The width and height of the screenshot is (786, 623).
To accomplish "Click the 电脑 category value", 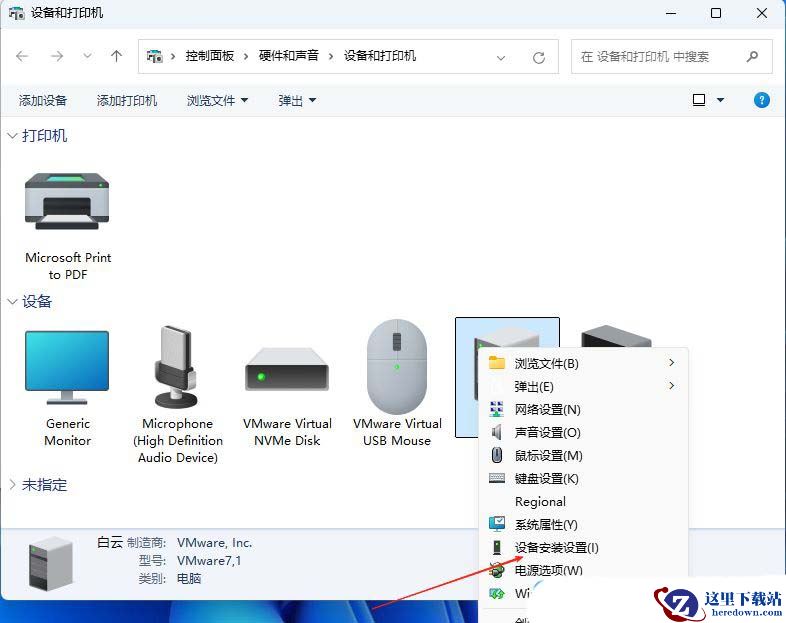I will pyautogui.click(x=189, y=578).
